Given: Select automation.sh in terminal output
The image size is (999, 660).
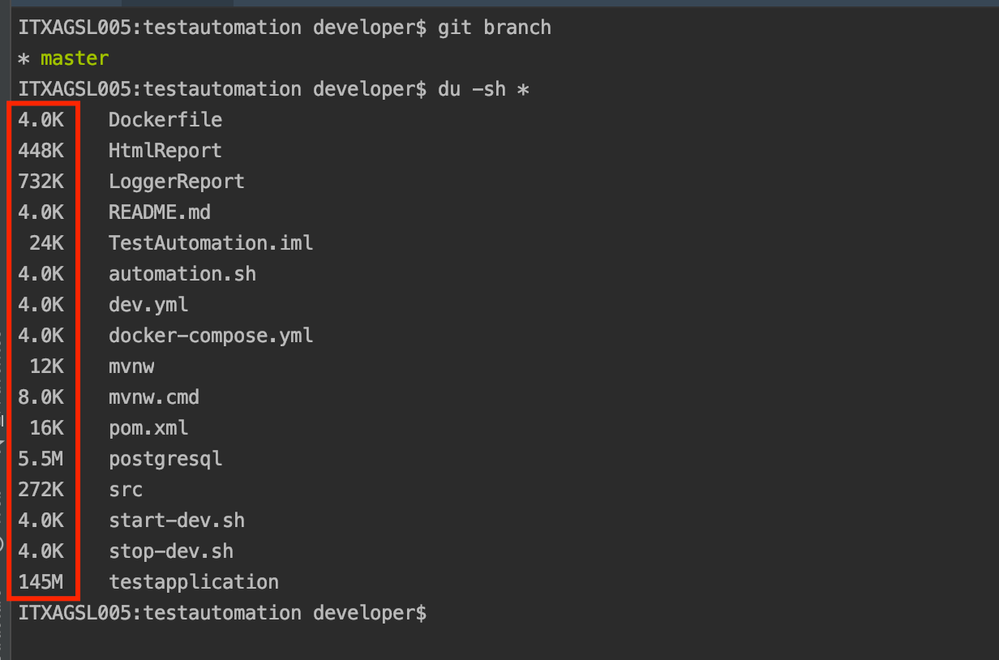Looking at the screenshot, I should (x=182, y=274).
